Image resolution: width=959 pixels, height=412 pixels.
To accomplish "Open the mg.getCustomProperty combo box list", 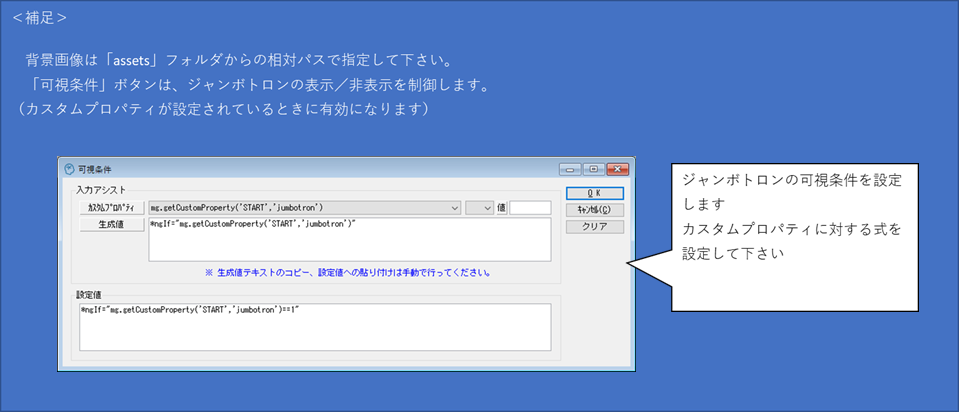I will [x=455, y=208].
